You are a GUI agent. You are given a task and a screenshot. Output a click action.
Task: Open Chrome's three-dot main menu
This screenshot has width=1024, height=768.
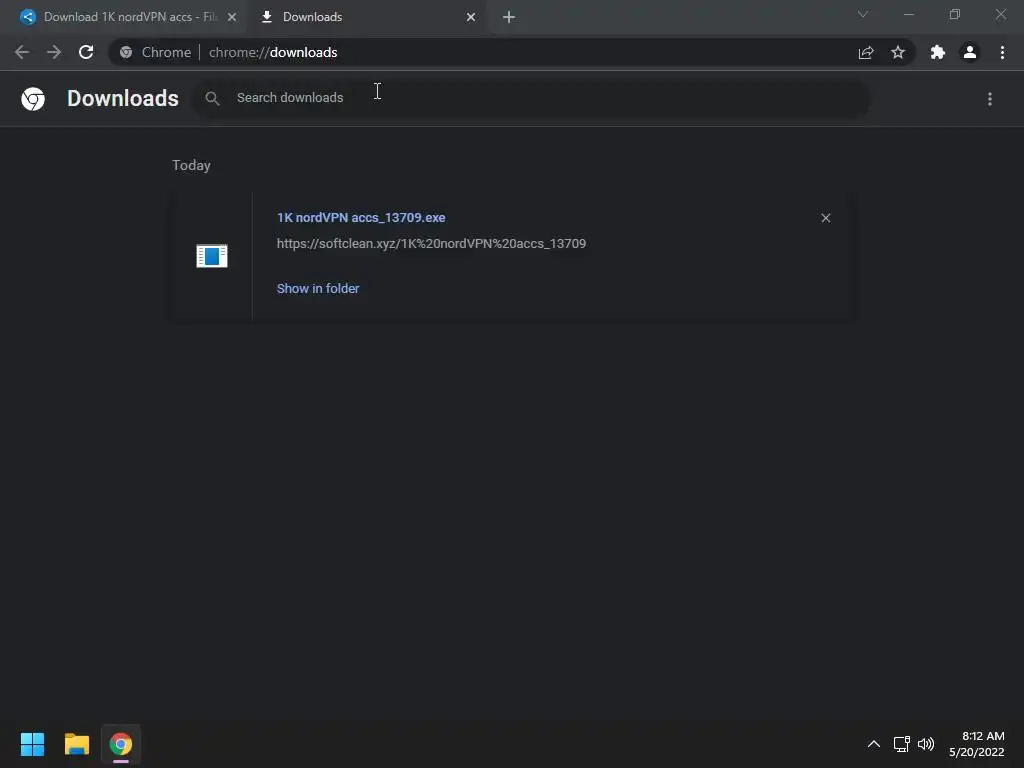click(x=1002, y=52)
